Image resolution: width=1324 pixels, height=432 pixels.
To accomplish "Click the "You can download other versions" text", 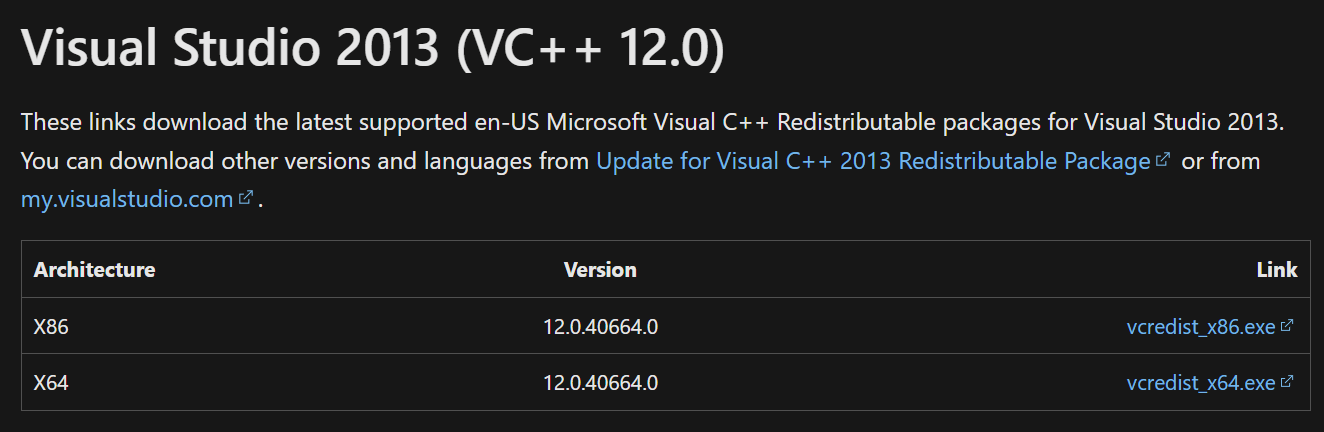I will coord(304,161).
